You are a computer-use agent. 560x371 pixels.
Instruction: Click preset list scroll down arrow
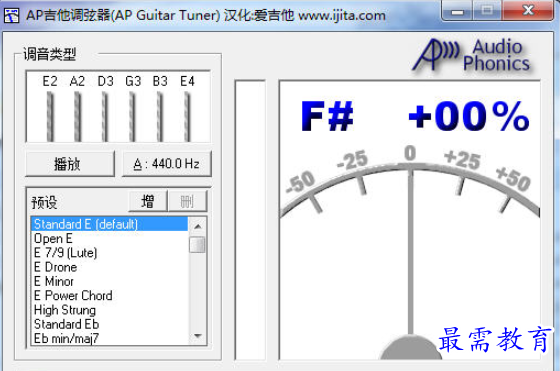(198, 336)
